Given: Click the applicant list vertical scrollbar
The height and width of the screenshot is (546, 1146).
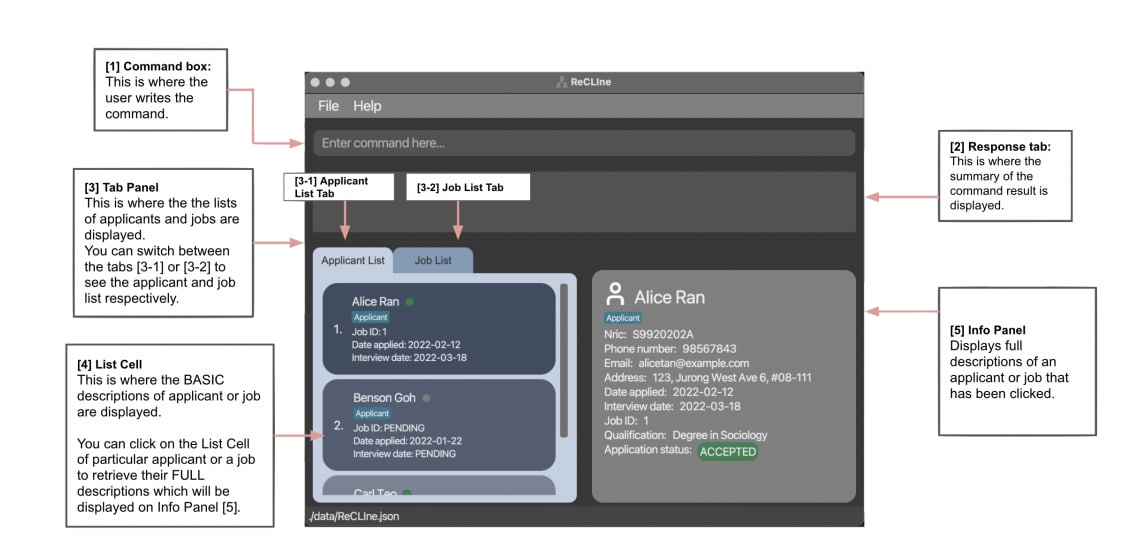Looking at the screenshot, I should [563, 360].
